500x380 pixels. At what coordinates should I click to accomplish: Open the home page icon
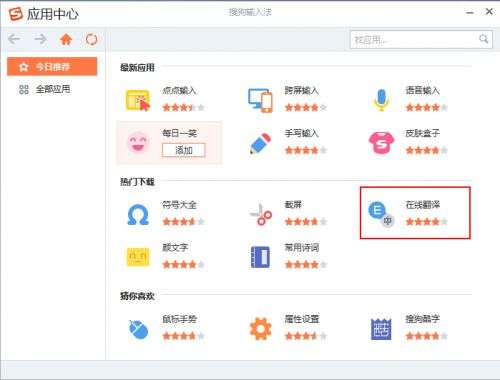click(x=66, y=39)
